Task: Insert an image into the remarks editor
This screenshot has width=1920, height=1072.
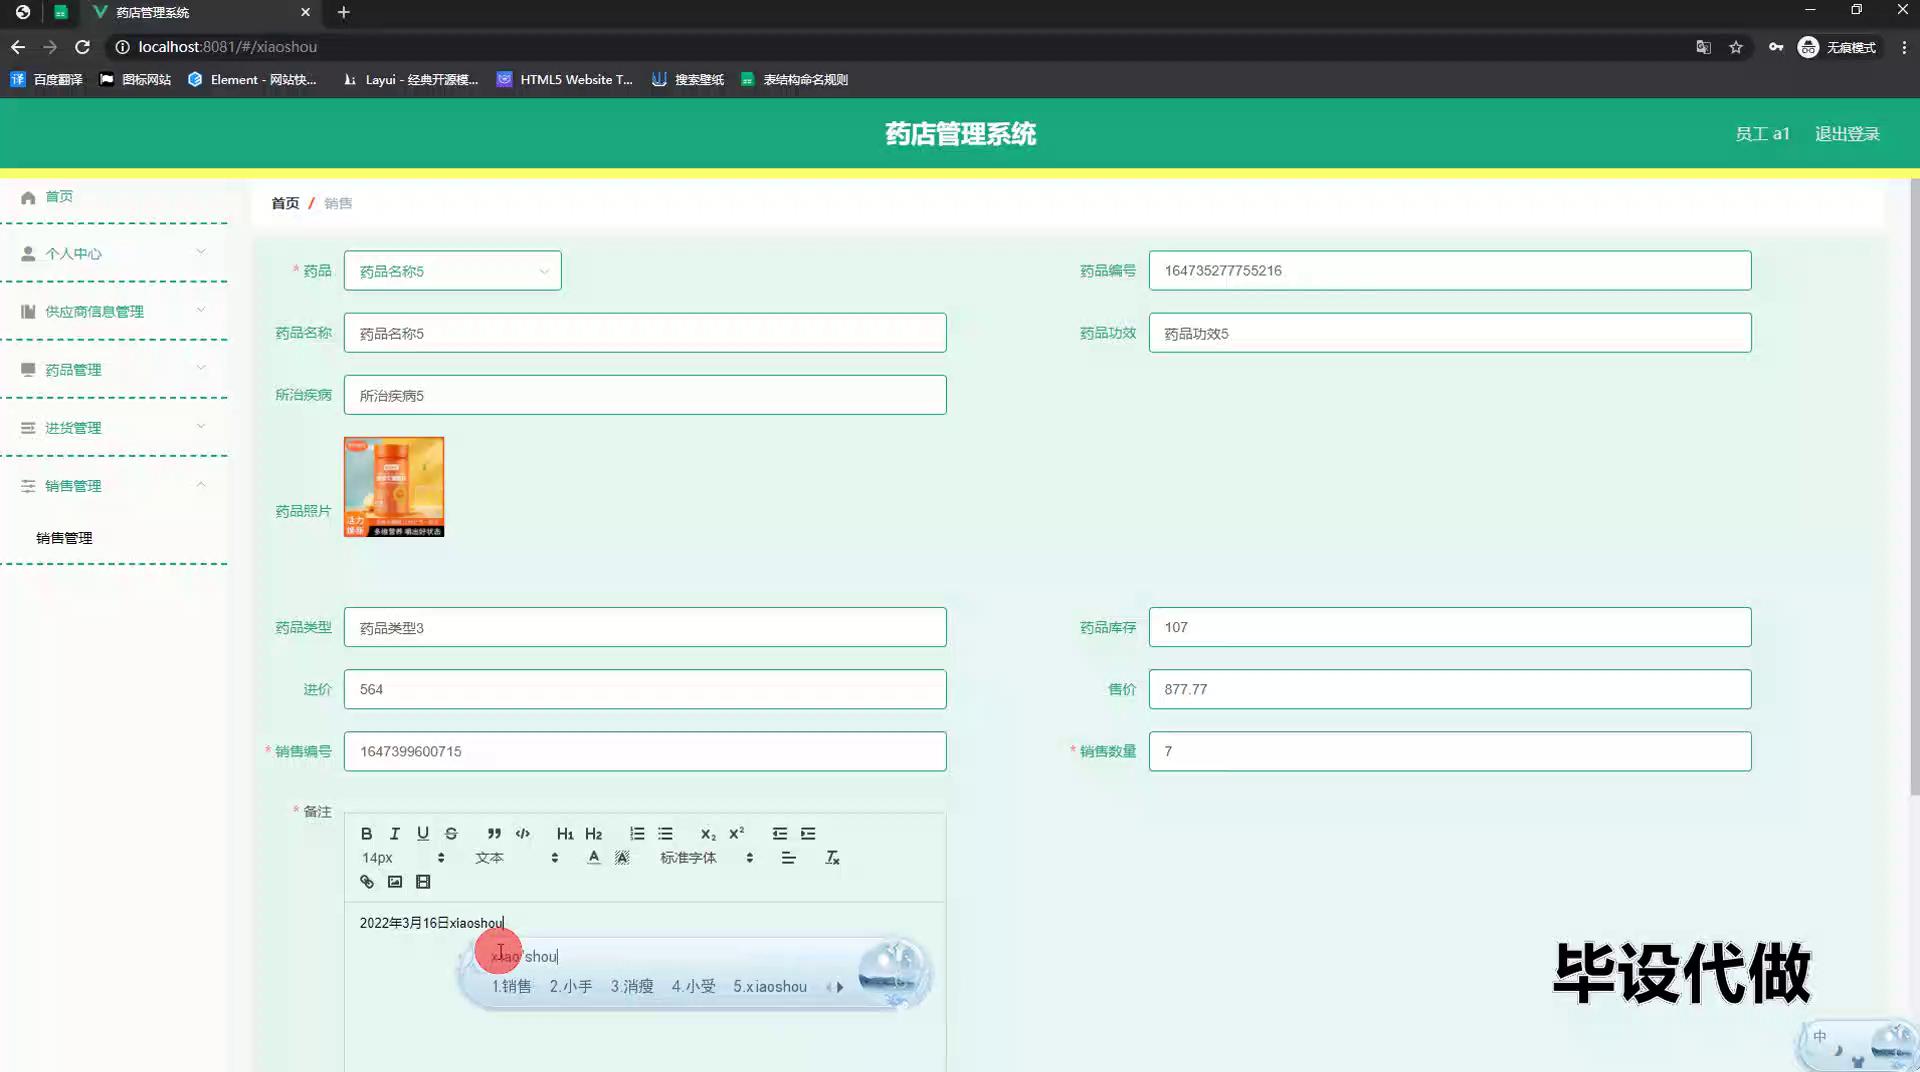Action: point(395,881)
